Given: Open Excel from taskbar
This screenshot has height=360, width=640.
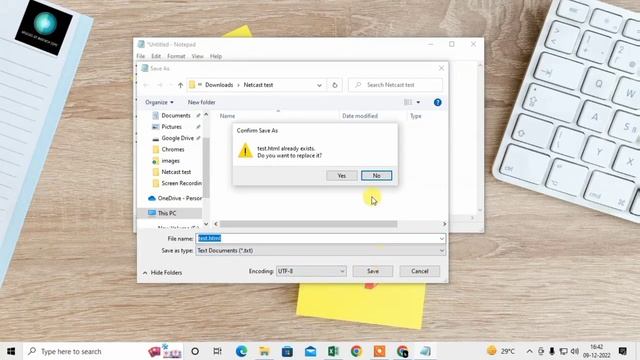Looking at the screenshot, I should 333,351.
